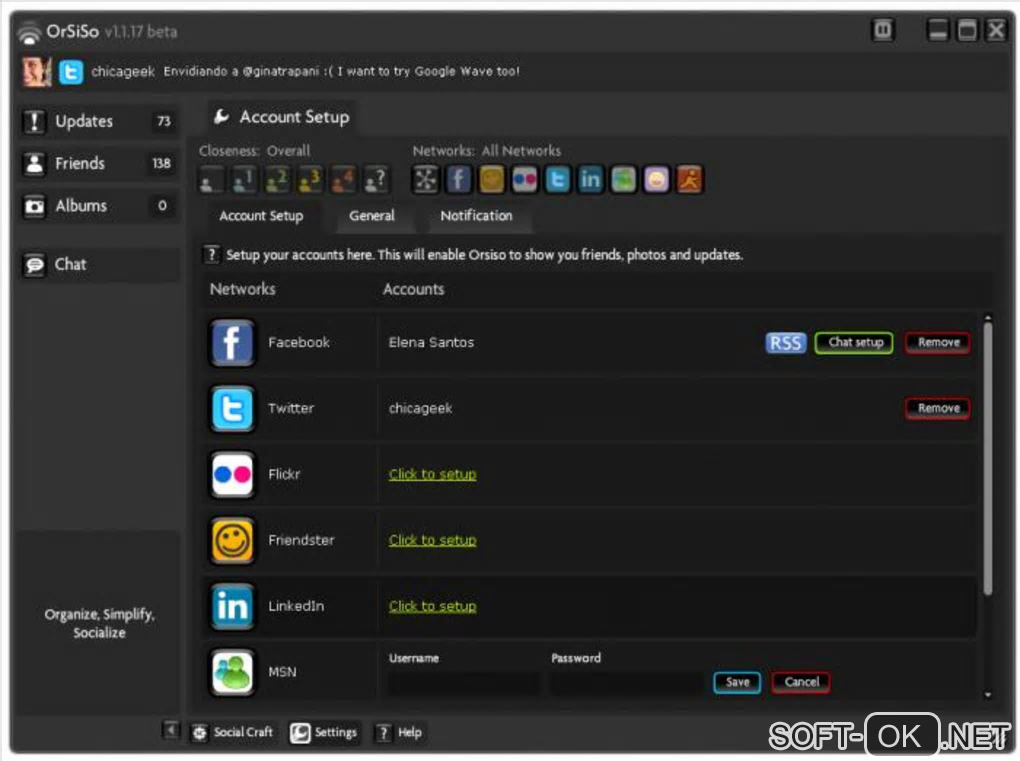The width and height of the screenshot is (1020, 761).
Task: Click the Account Setup header with wrench
Action: 282,117
